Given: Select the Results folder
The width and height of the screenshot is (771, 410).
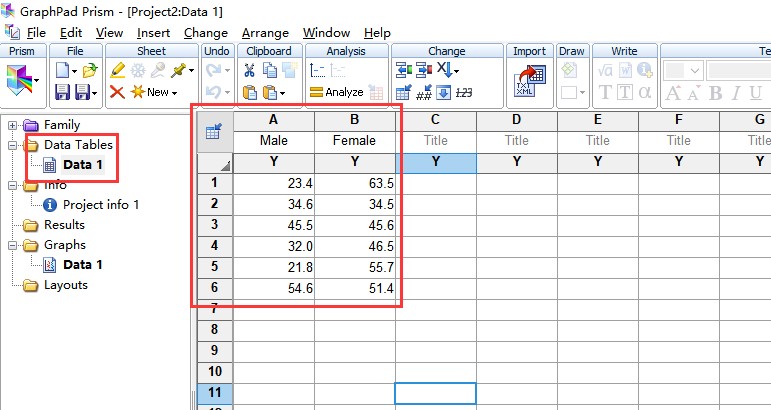Looking at the screenshot, I should point(64,225).
